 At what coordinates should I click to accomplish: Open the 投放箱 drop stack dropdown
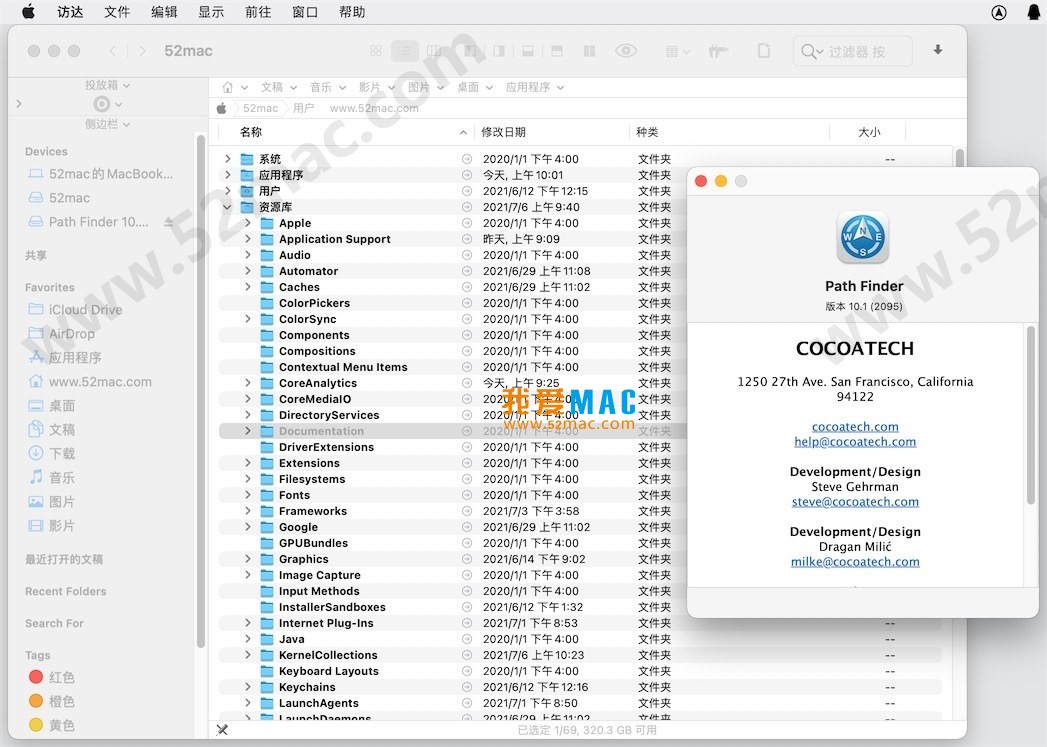point(107,85)
